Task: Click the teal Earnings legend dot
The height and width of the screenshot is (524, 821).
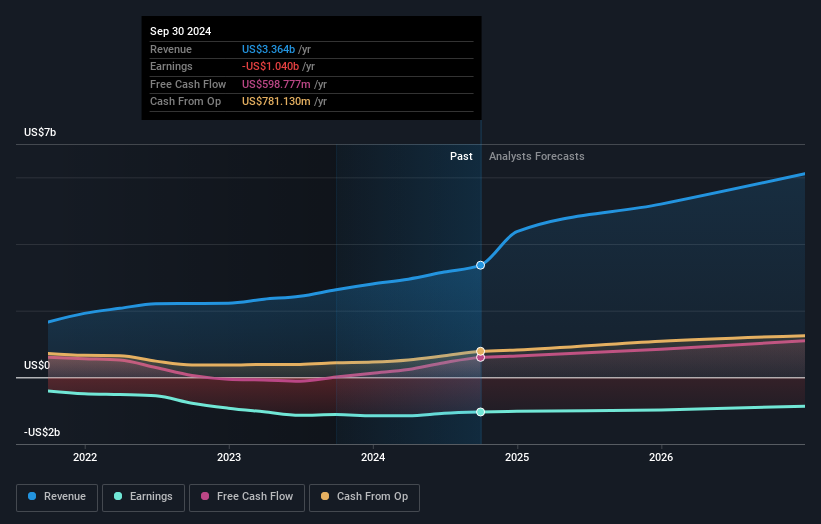Action: [x=118, y=496]
